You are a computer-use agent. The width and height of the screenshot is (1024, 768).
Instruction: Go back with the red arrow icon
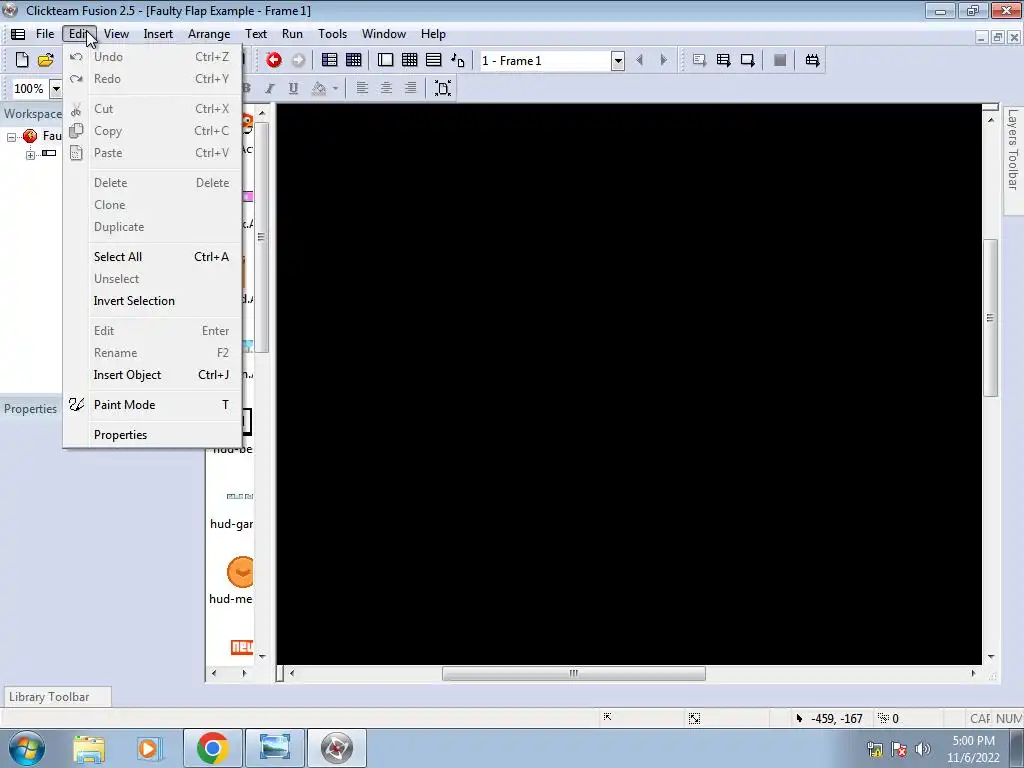point(274,60)
